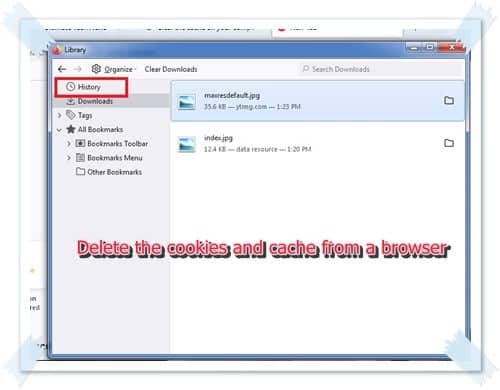Click the Bookmarks Menu icon

point(80,157)
